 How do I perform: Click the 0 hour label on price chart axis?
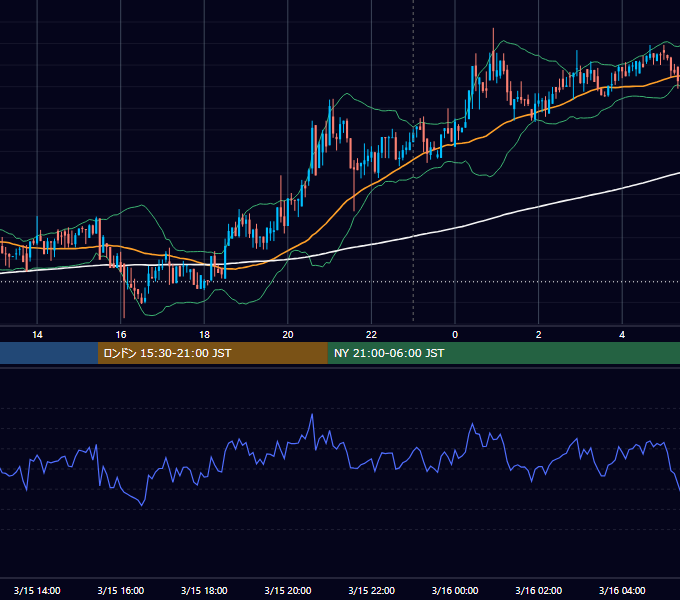pyautogui.click(x=455, y=335)
